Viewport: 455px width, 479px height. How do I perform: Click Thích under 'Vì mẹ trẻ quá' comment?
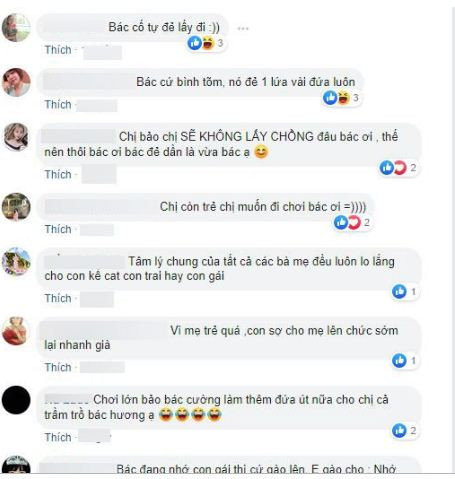(x=58, y=367)
